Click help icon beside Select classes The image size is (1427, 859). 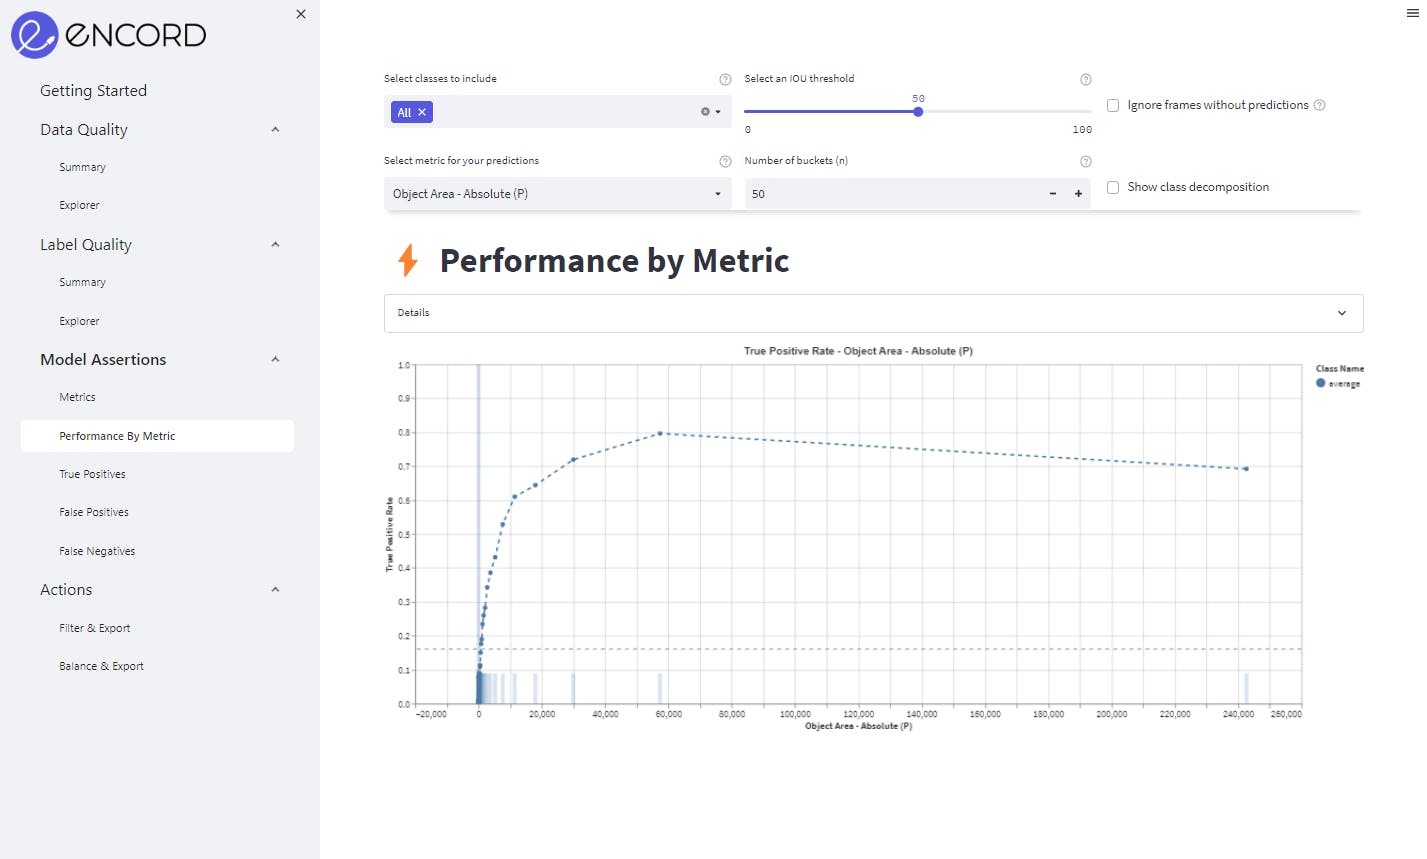725,79
